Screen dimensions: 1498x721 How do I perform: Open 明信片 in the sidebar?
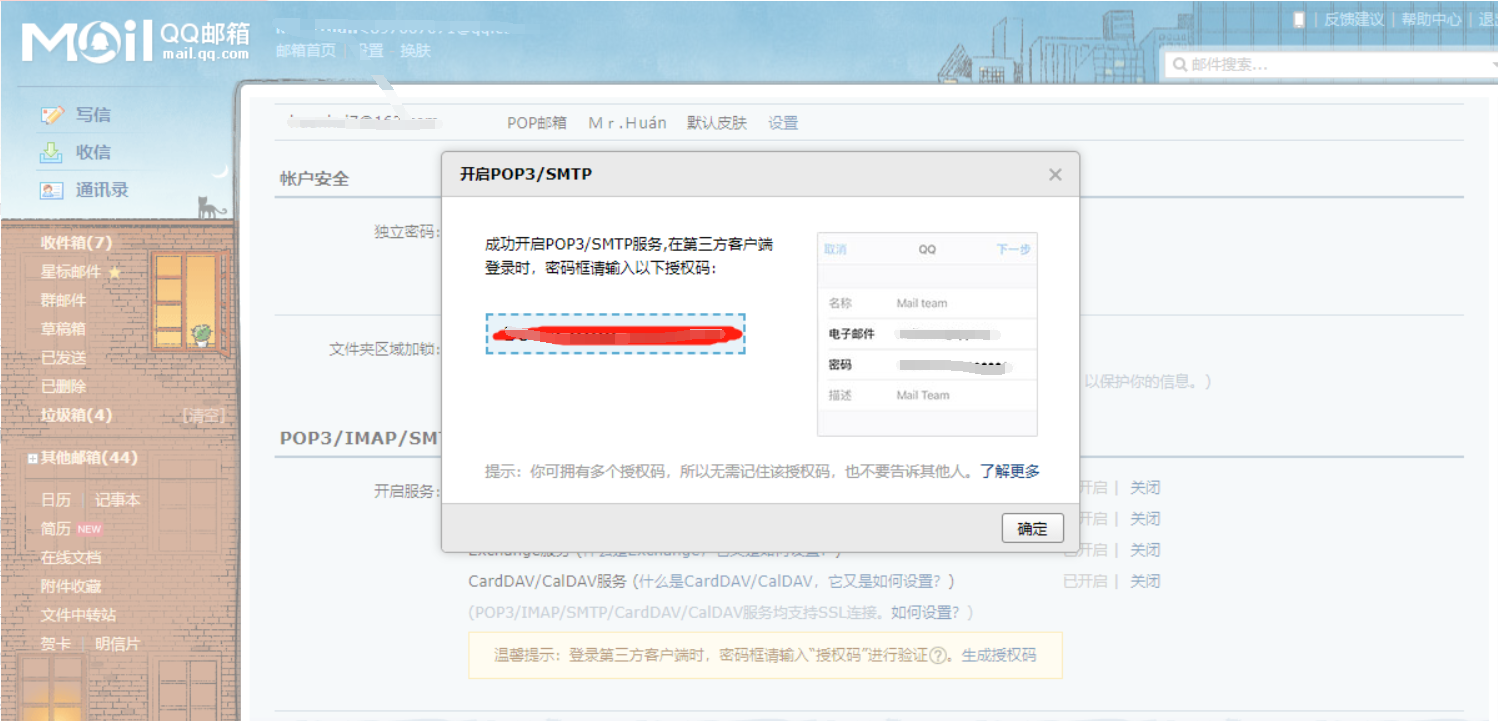click(118, 644)
